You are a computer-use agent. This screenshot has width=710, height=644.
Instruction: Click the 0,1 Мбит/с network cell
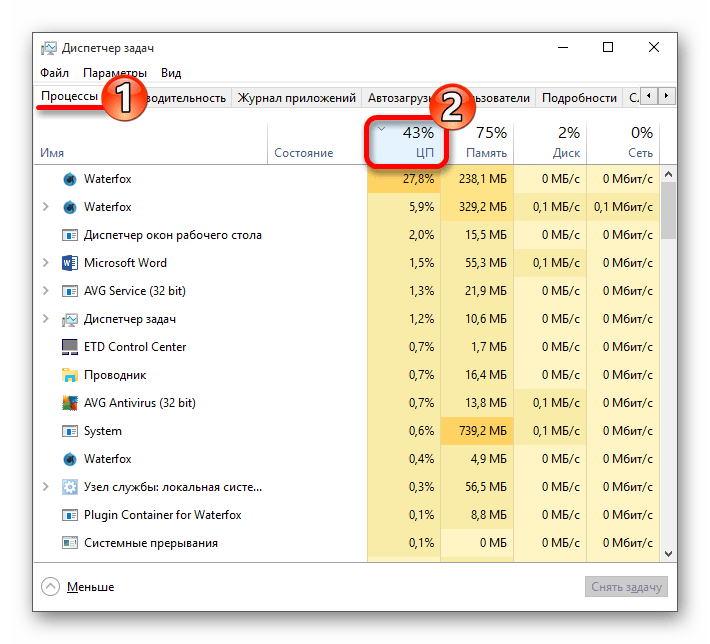click(x=623, y=207)
